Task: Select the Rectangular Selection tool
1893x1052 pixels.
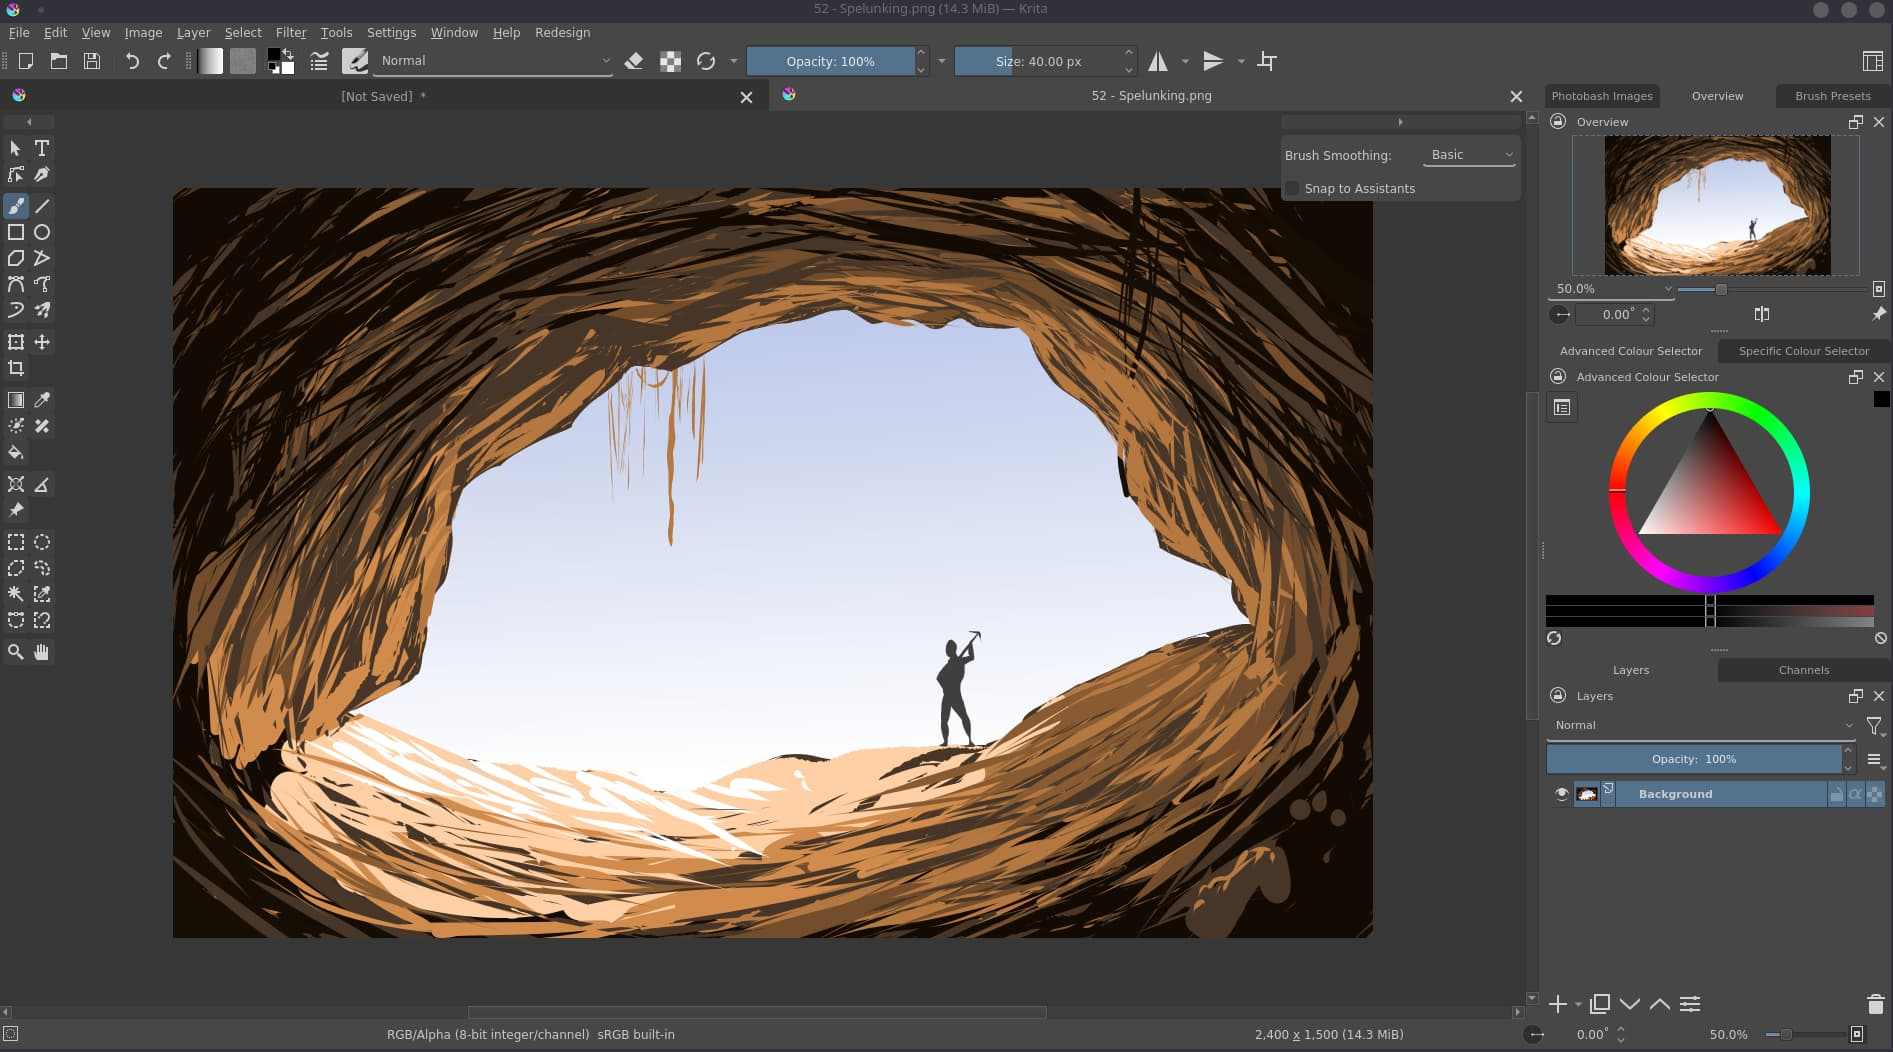Action: click(x=16, y=542)
